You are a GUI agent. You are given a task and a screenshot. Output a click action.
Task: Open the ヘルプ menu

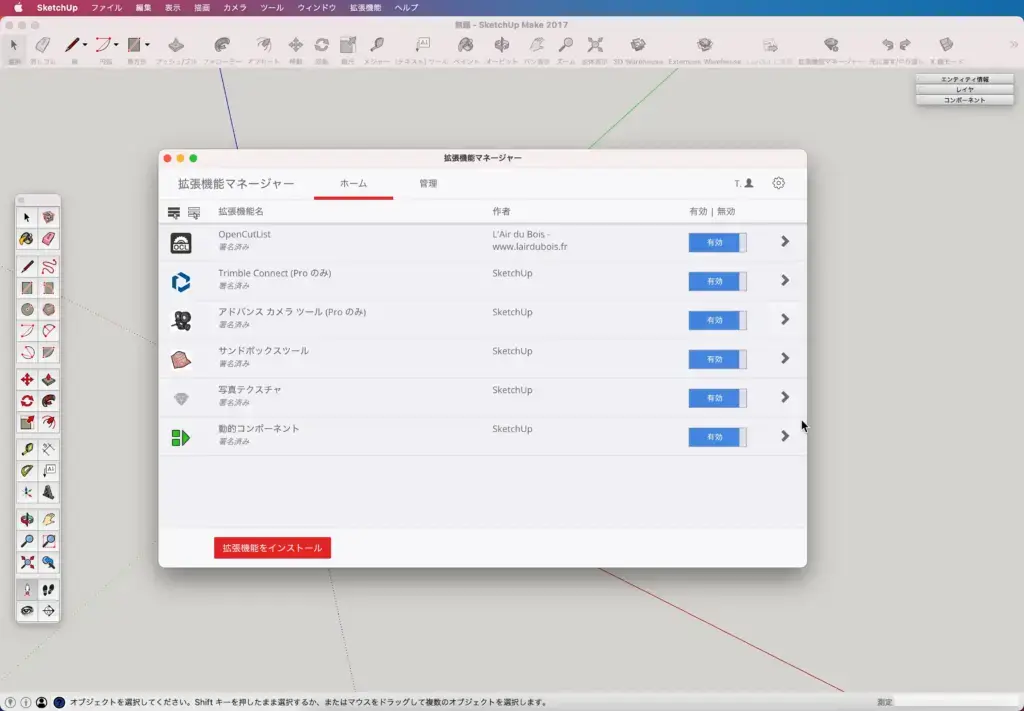point(406,8)
